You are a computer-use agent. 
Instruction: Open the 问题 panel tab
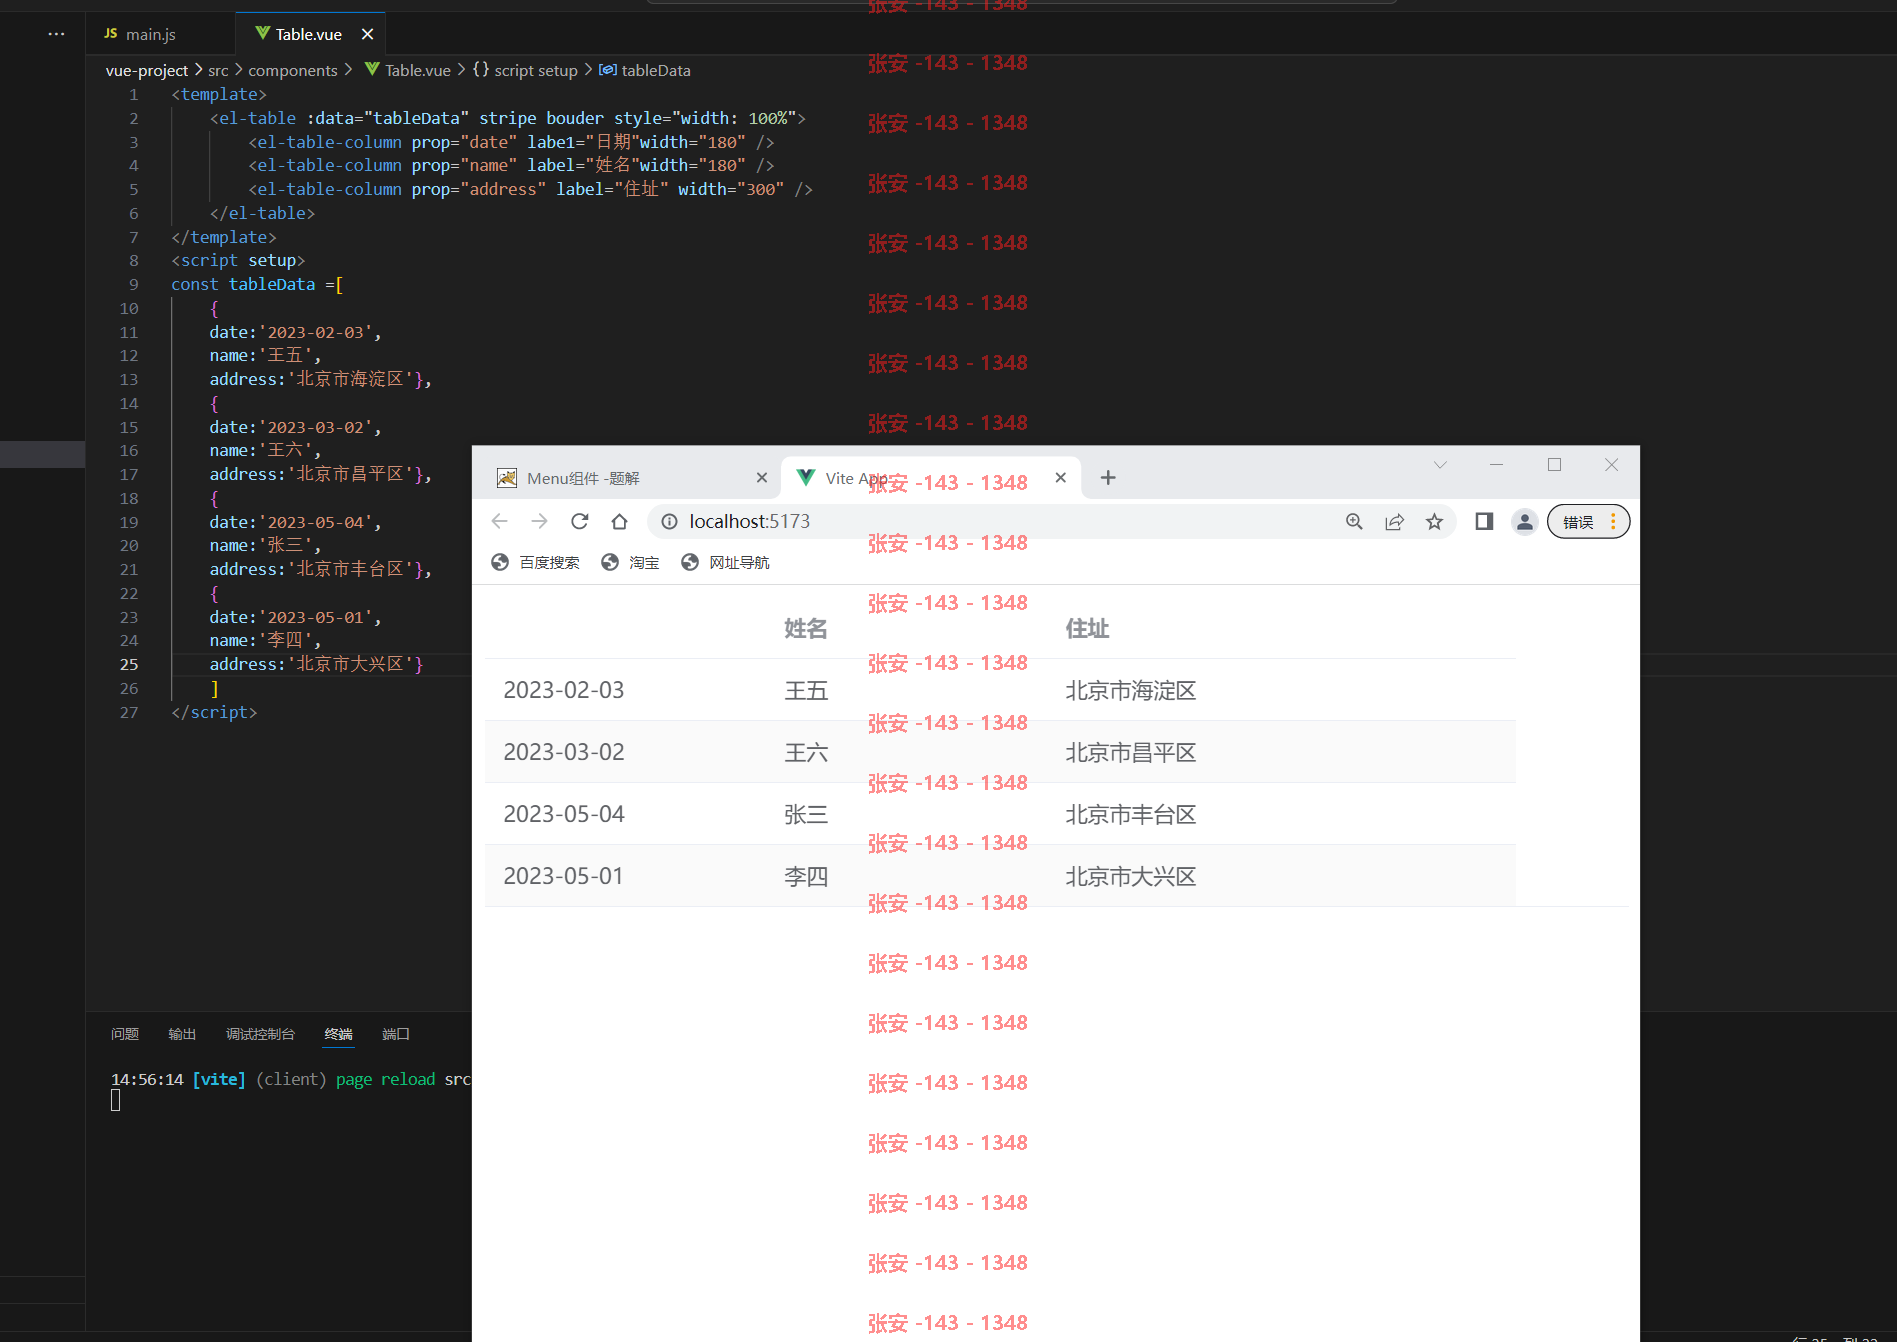click(x=125, y=1034)
